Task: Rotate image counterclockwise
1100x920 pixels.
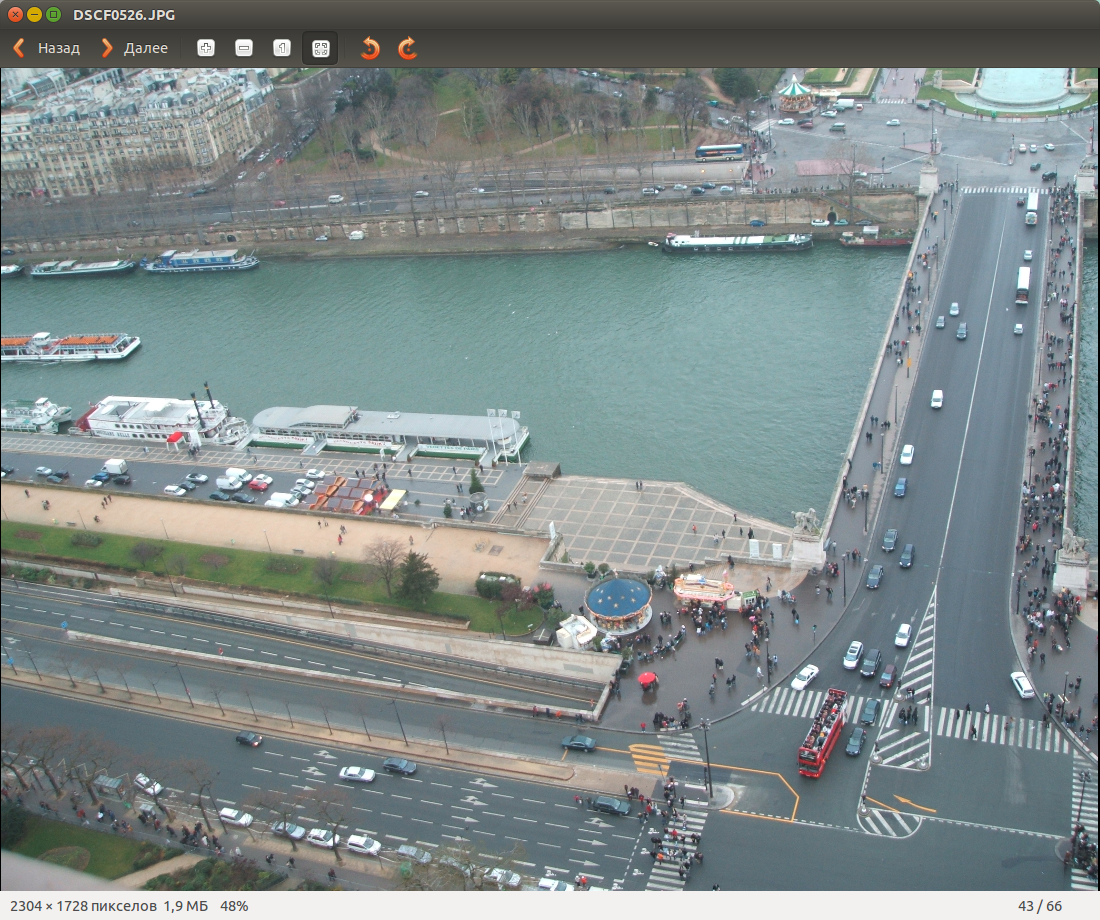Action: [370, 48]
